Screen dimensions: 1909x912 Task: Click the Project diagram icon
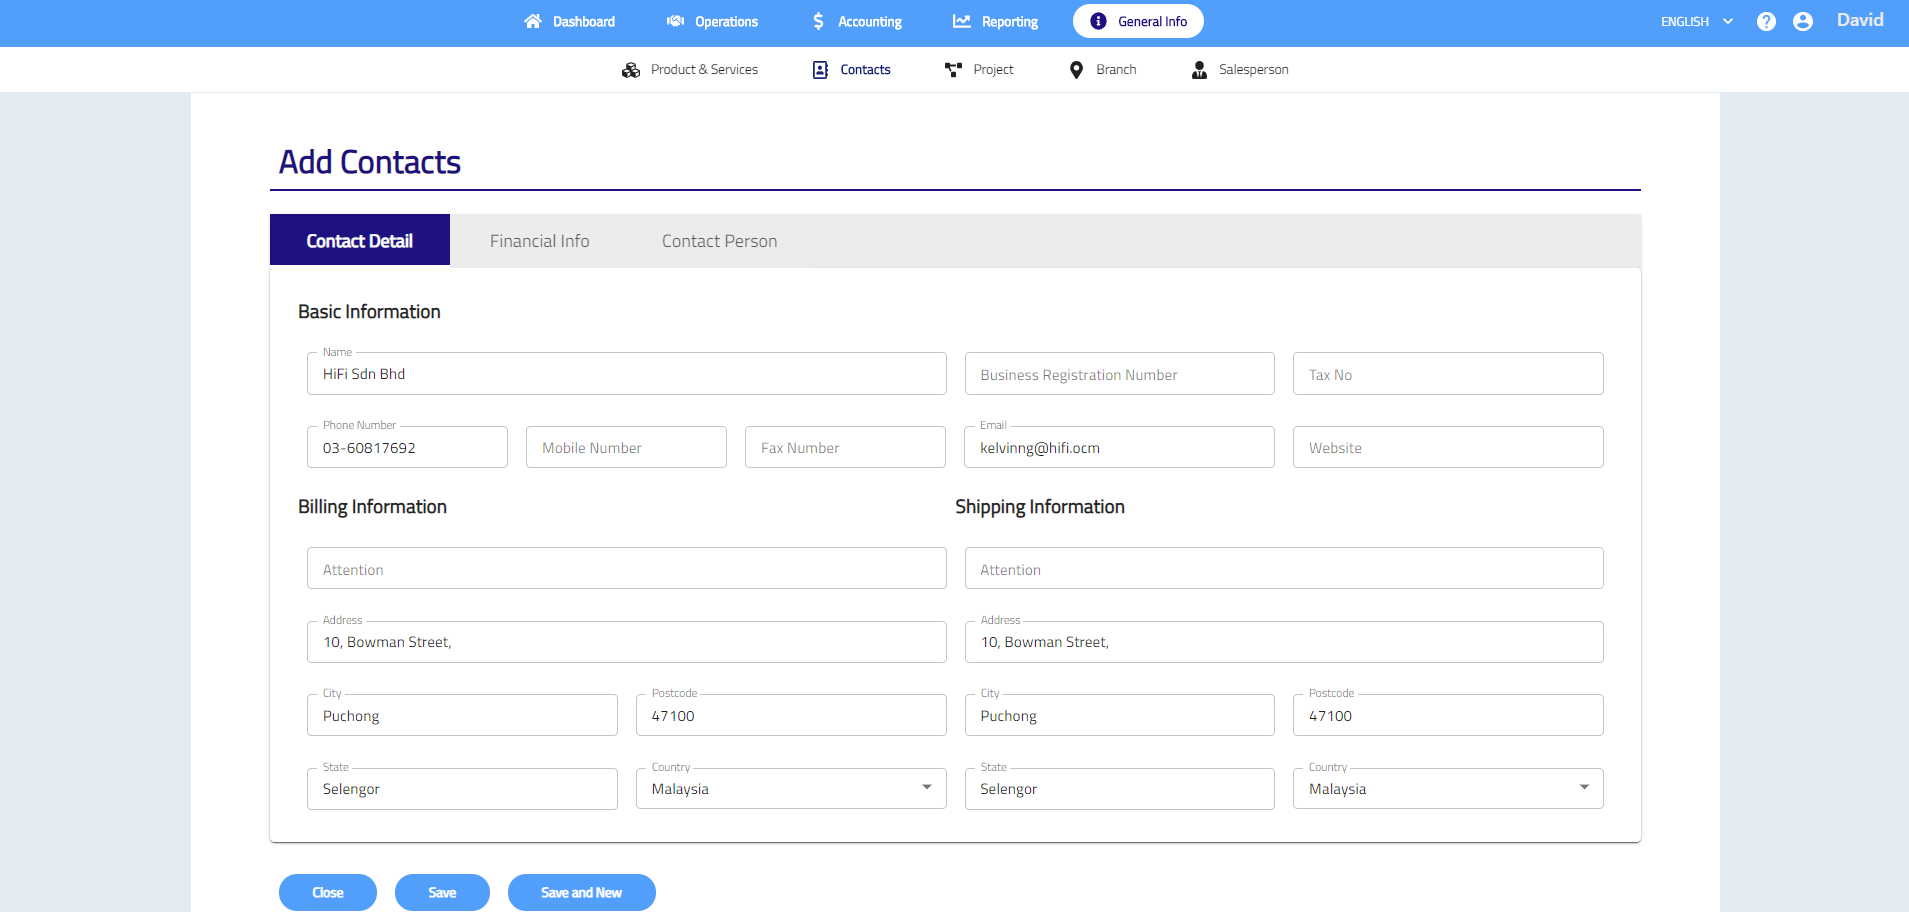pos(953,70)
